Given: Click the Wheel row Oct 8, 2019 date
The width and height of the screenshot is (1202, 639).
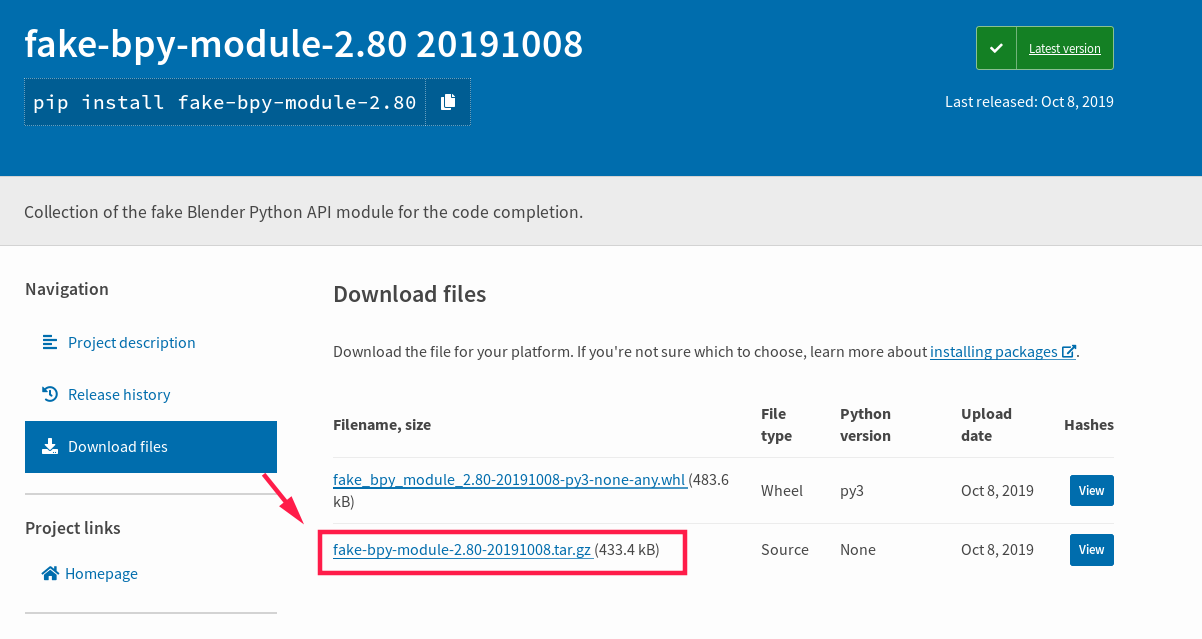Looking at the screenshot, I should tap(997, 491).
